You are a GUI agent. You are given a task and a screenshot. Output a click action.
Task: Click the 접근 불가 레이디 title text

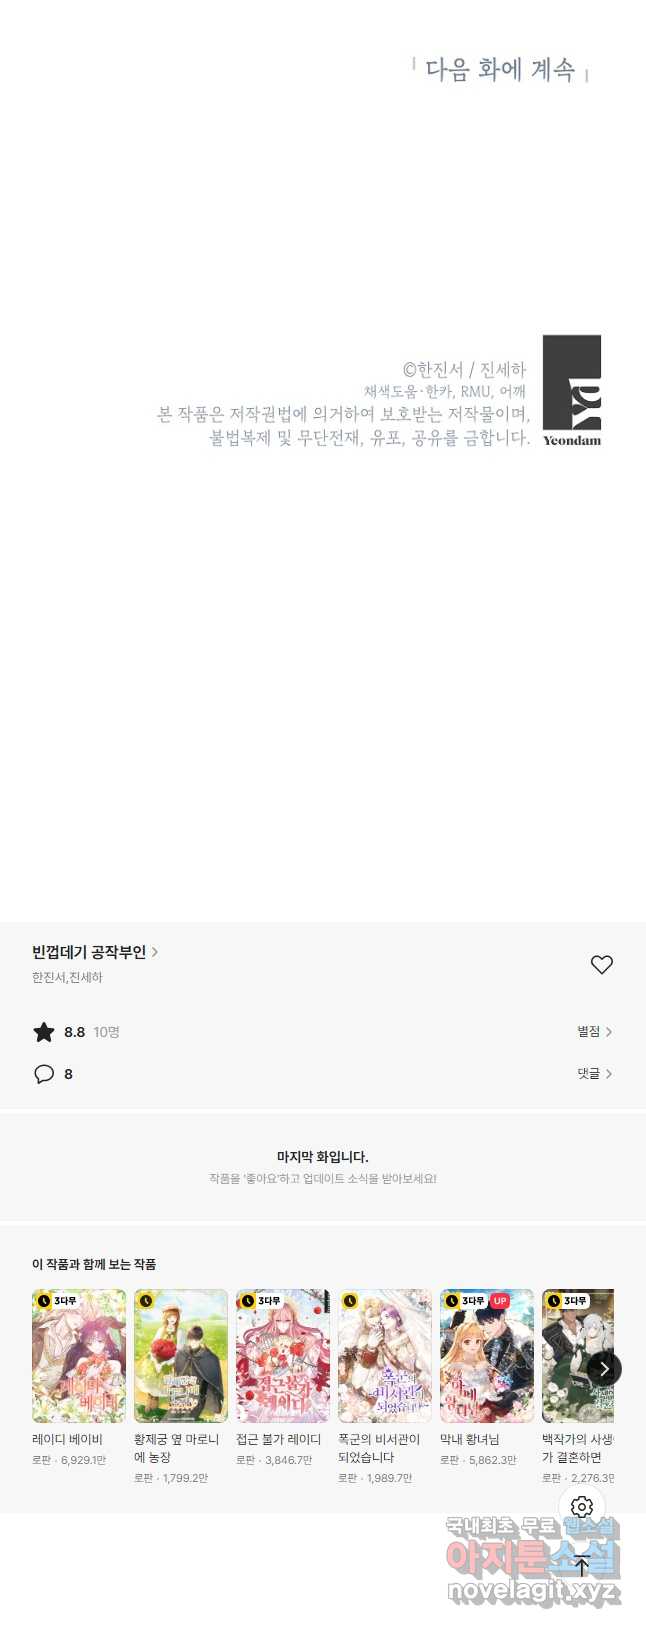[279, 1439]
